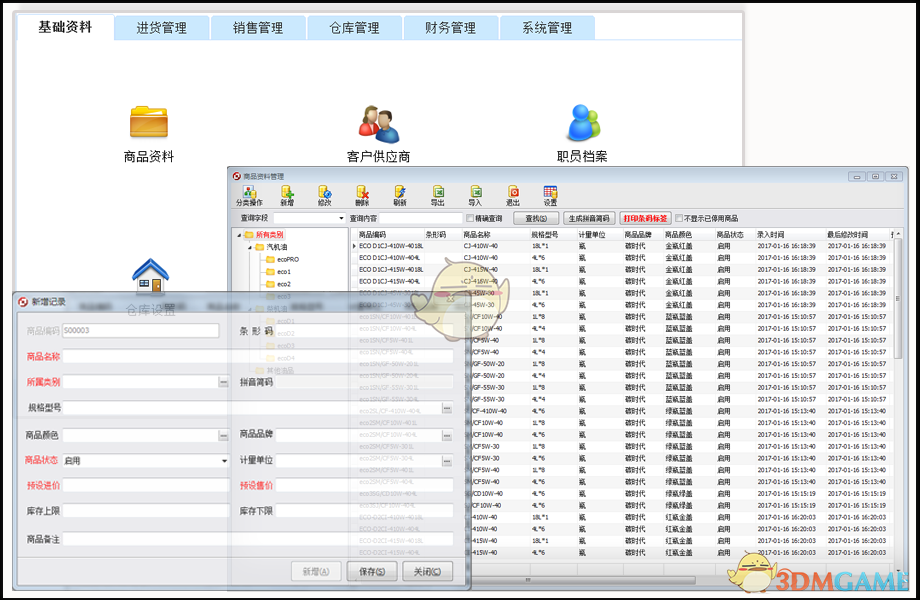Switch to the 销售管理 tab
Image resolution: width=920 pixels, height=600 pixels.
click(x=257, y=28)
